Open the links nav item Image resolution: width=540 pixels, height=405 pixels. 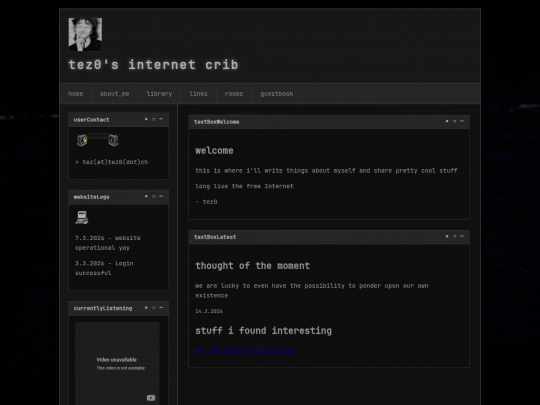point(198,94)
